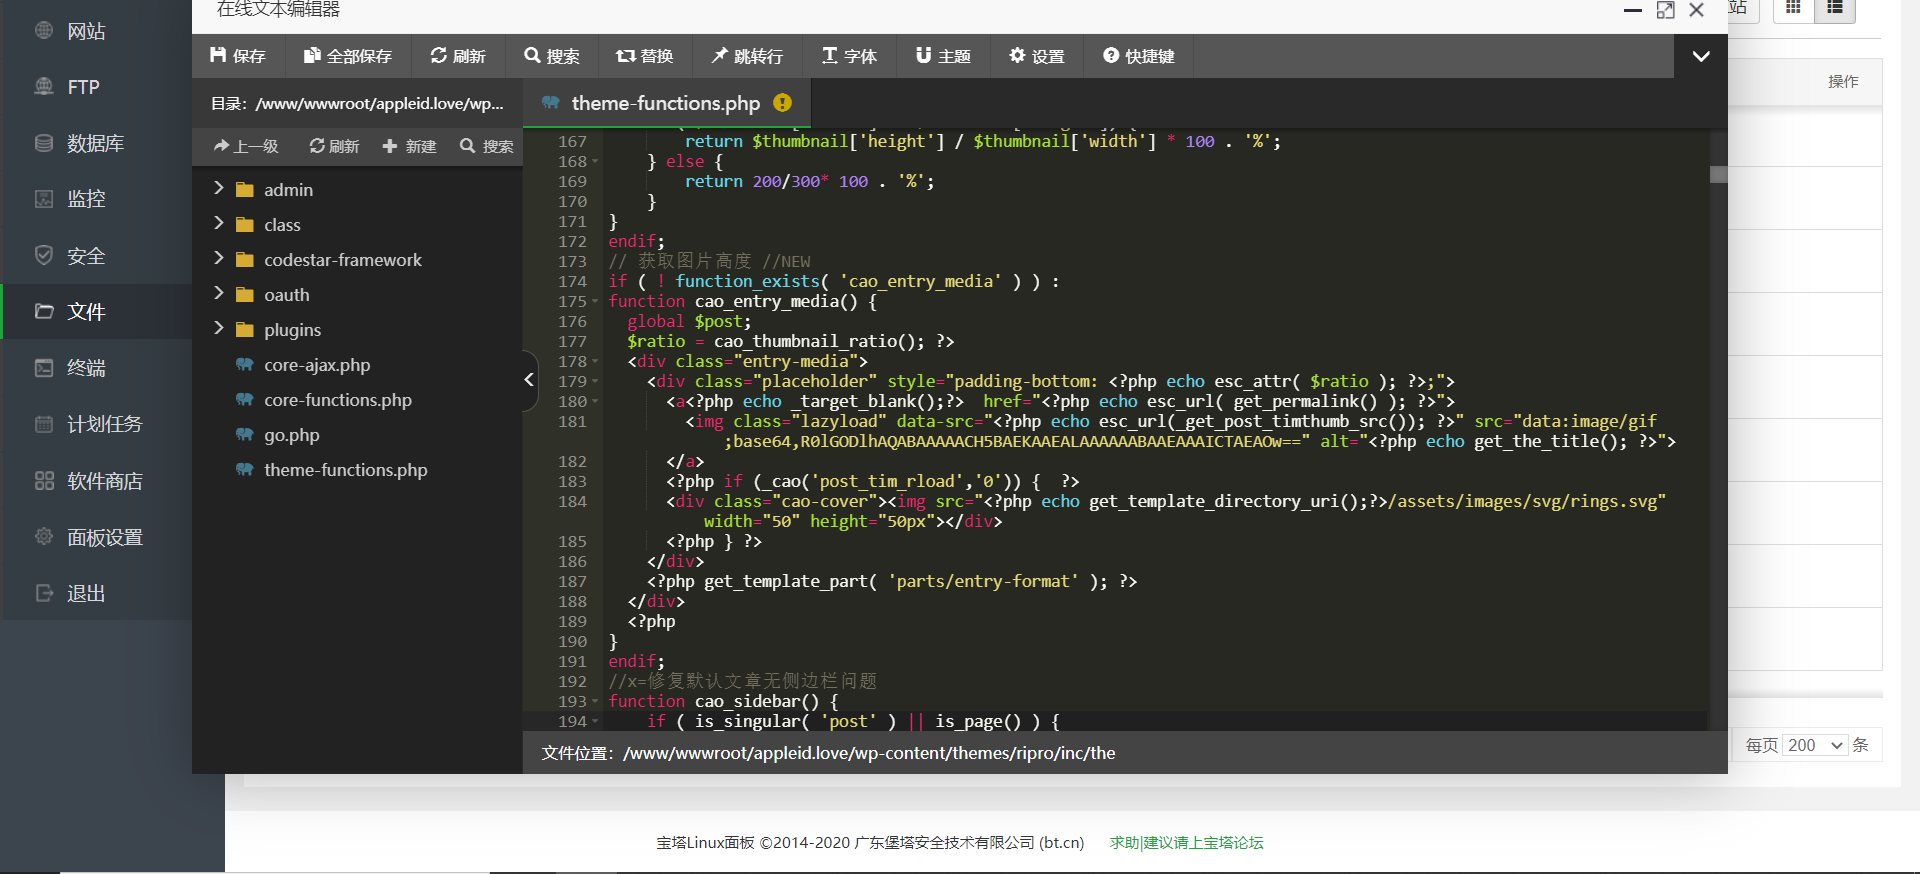Open 跳转行 jump-to-line tool
The width and height of the screenshot is (1920, 874).
(x=747, y=56)
